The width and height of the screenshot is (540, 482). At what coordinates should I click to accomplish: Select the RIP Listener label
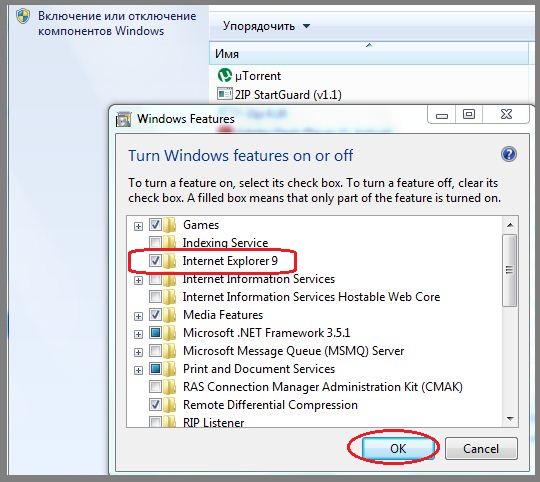coord(214,422)
